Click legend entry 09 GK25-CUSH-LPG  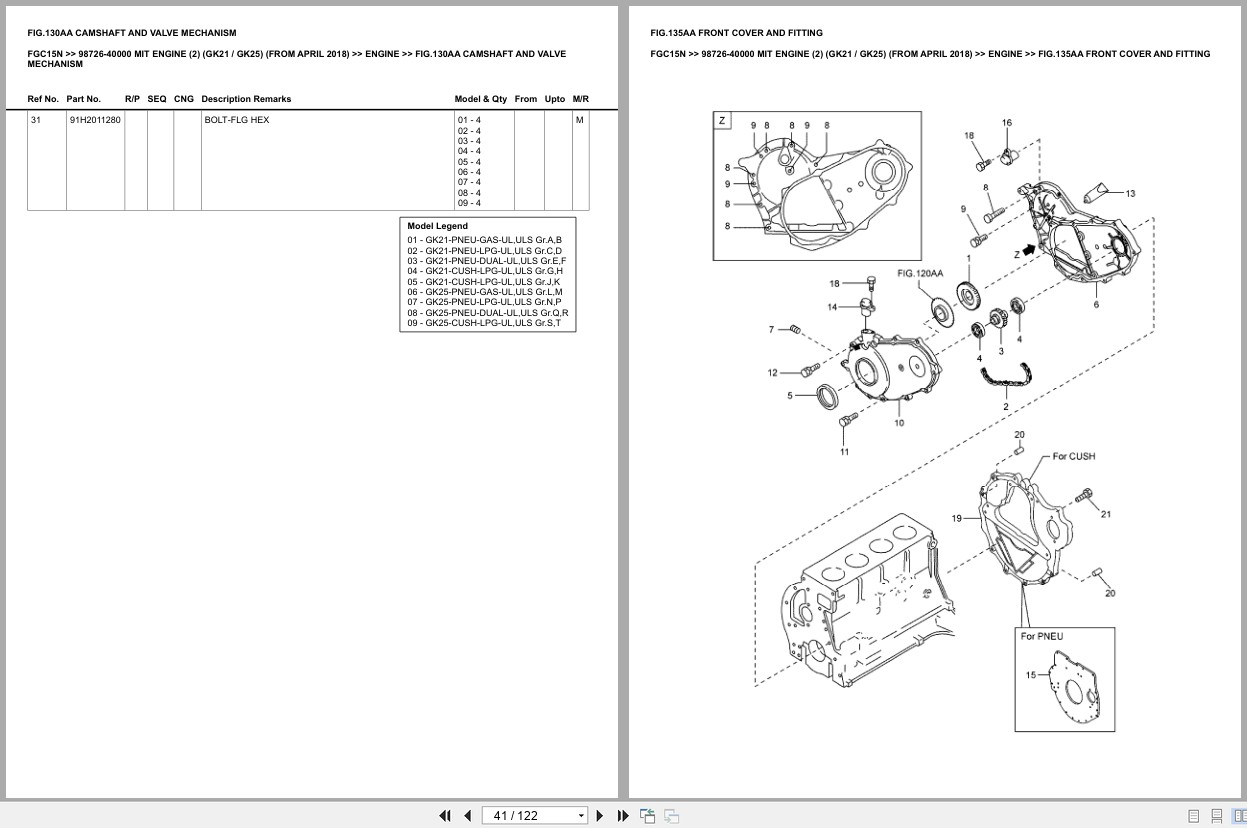coord(484,323)
